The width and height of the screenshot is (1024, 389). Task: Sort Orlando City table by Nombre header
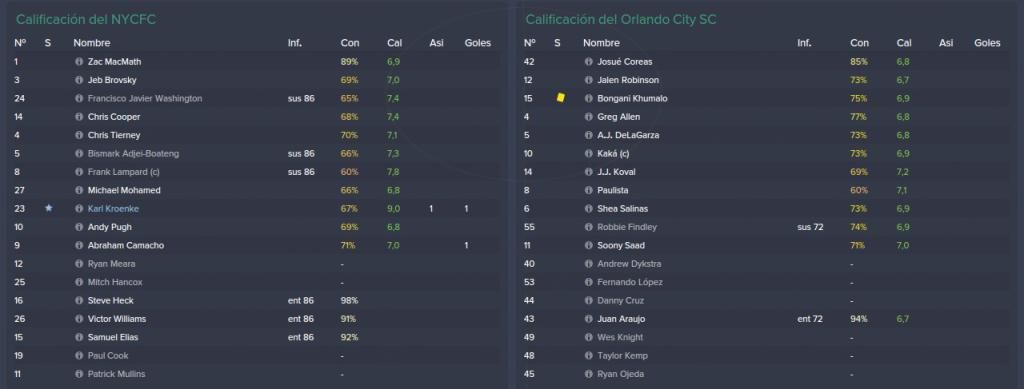click(x=601, y=43)
